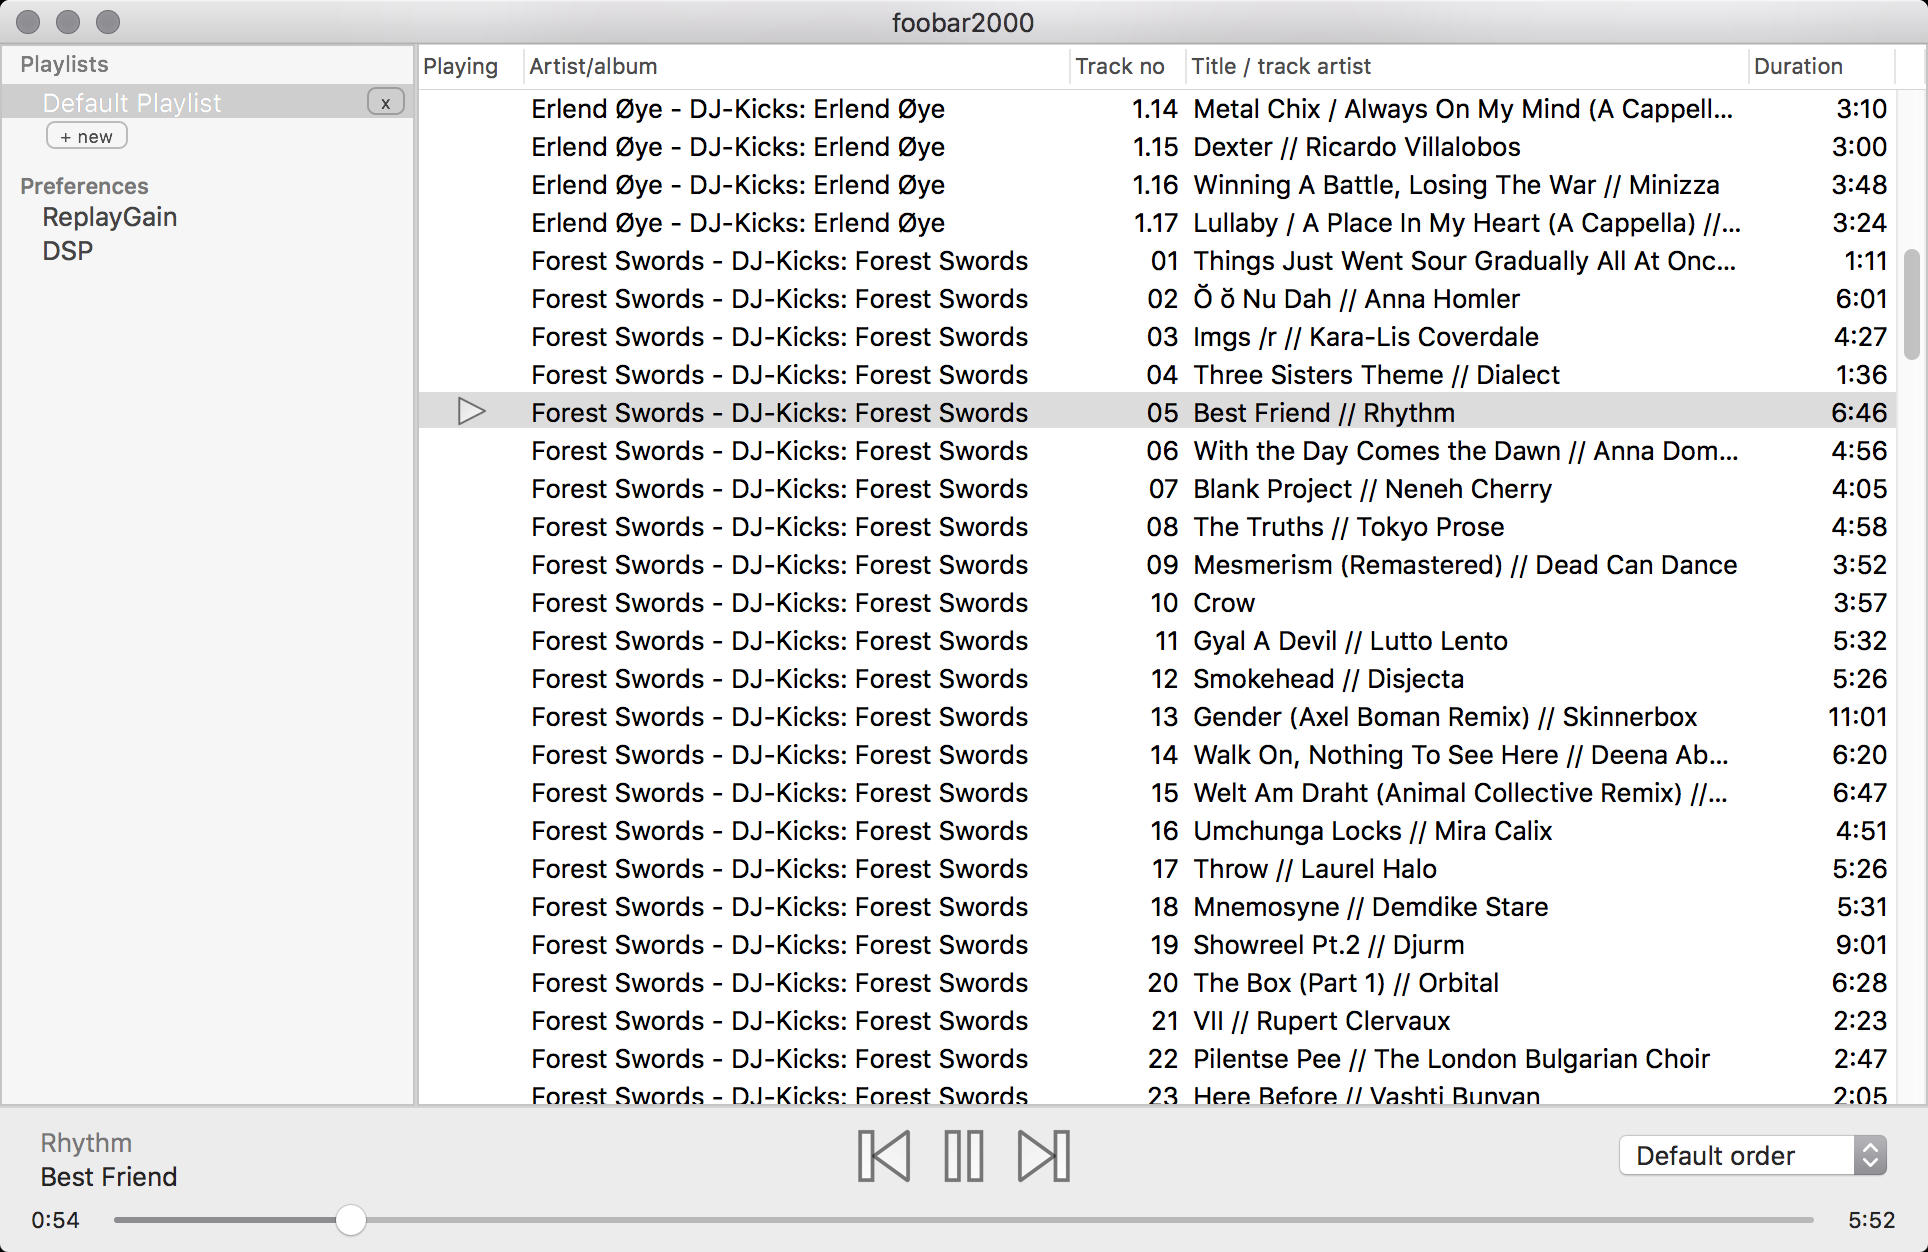Select The Box (Part 1) // Orbital
Screen dimensions: 1928x1252
(x=1157, y=982)
